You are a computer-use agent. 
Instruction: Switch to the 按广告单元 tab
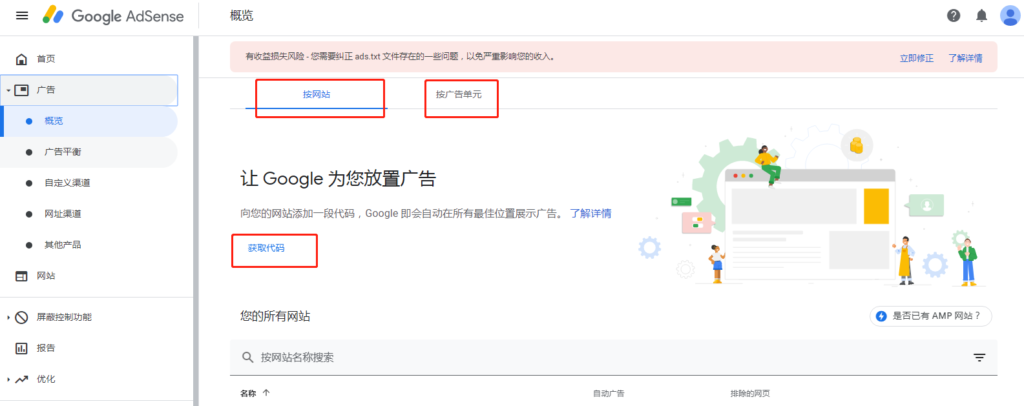tap(459, 94)
